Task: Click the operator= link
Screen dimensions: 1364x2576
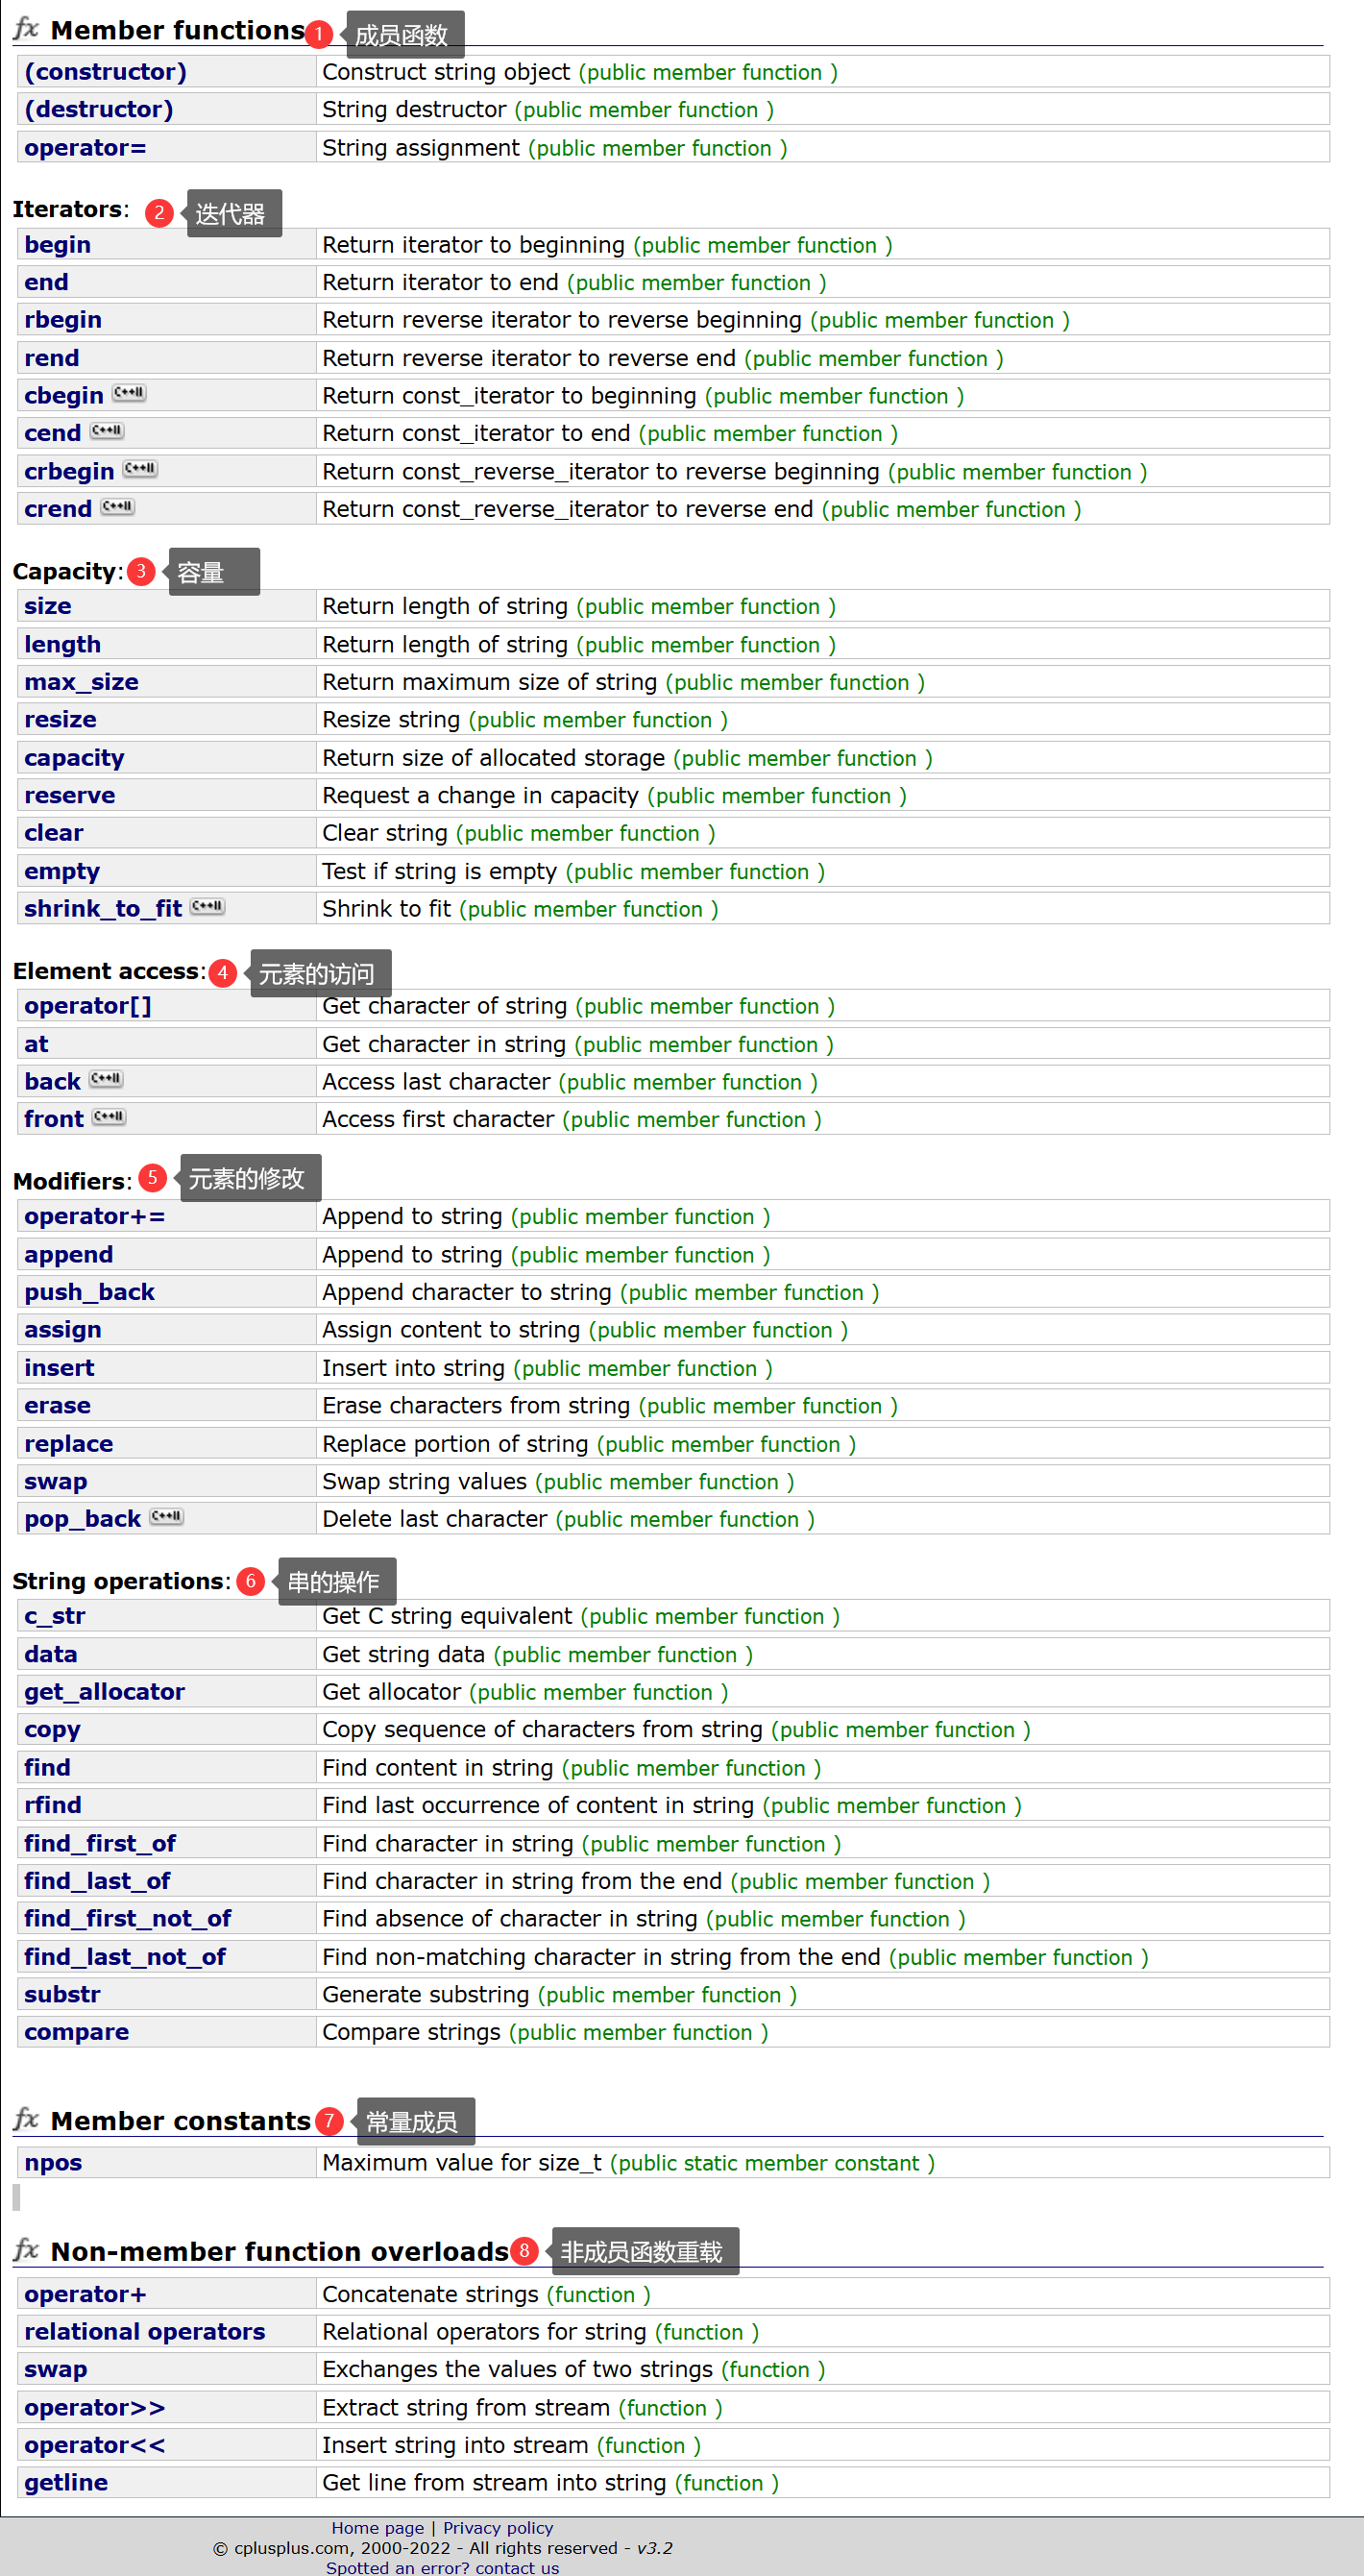Action: (x=85, y=148)
